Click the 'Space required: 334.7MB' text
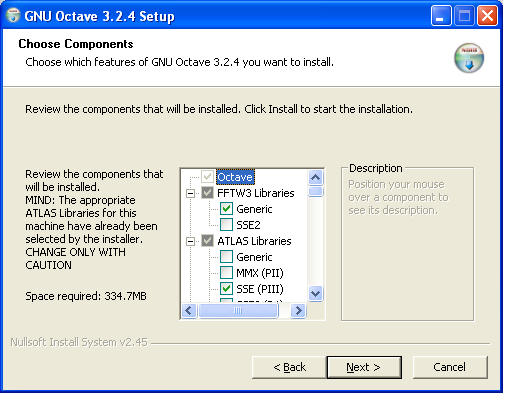The image size is (512, 393). pyautogui.click(x=86, y=296)
